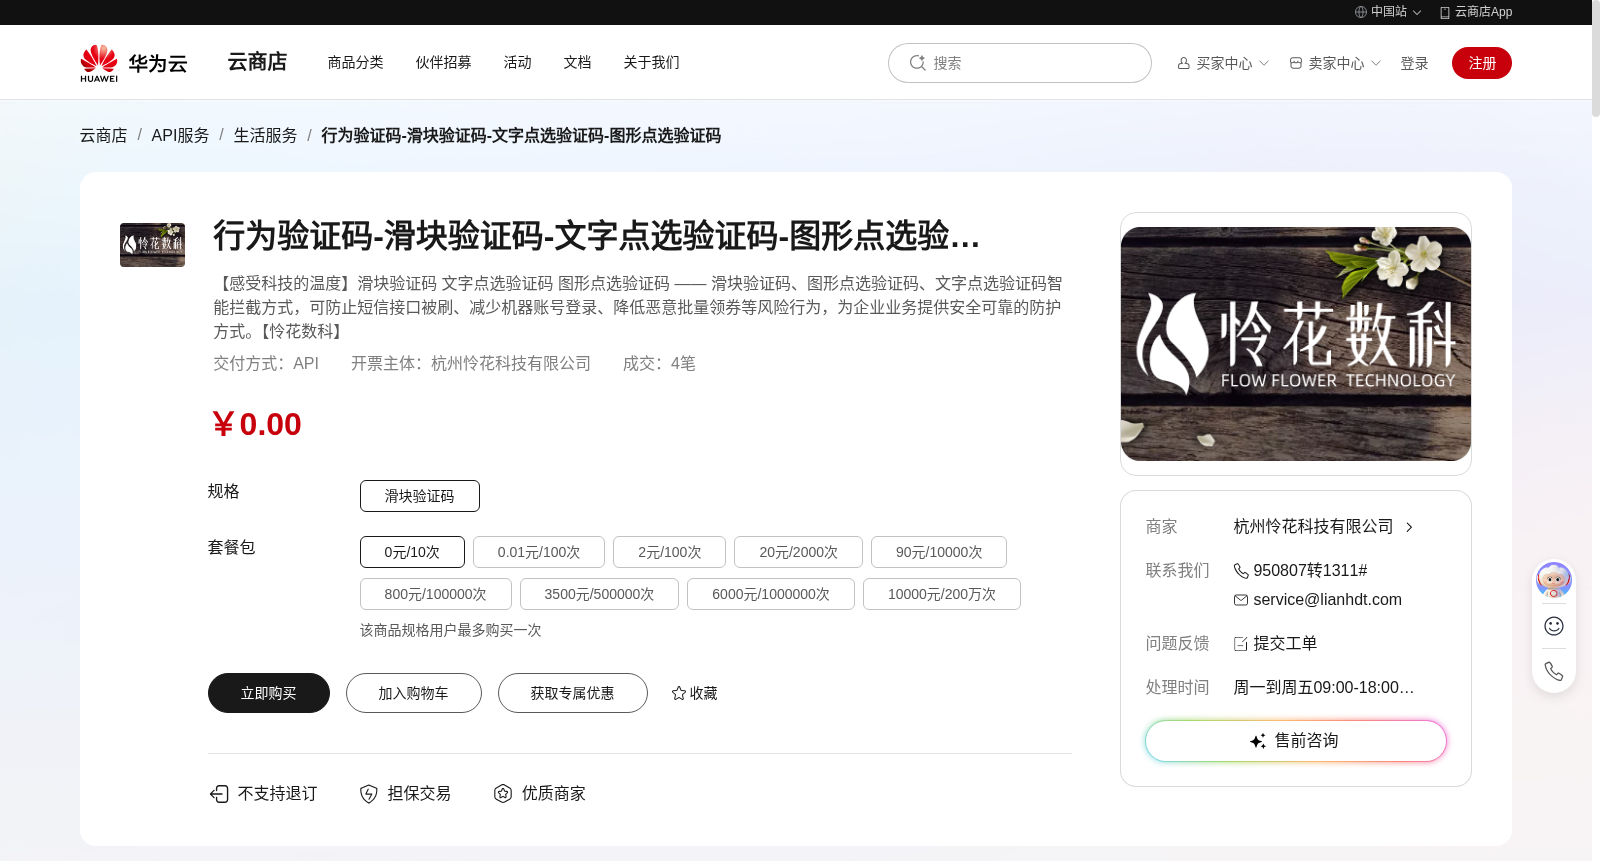Select the 3500元/500000次 package
Viewport: 1600px width, 861px height.
point(600,594)
